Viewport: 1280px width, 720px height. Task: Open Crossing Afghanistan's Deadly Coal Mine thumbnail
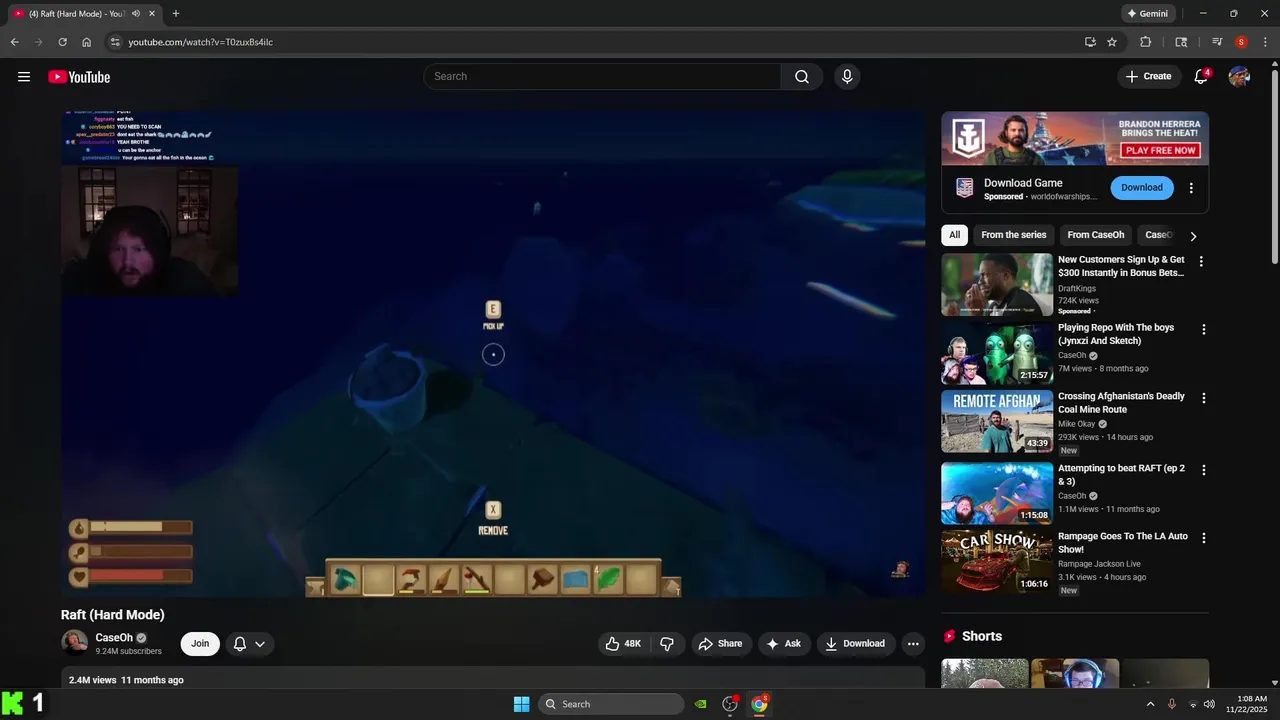tap(997, 421)
